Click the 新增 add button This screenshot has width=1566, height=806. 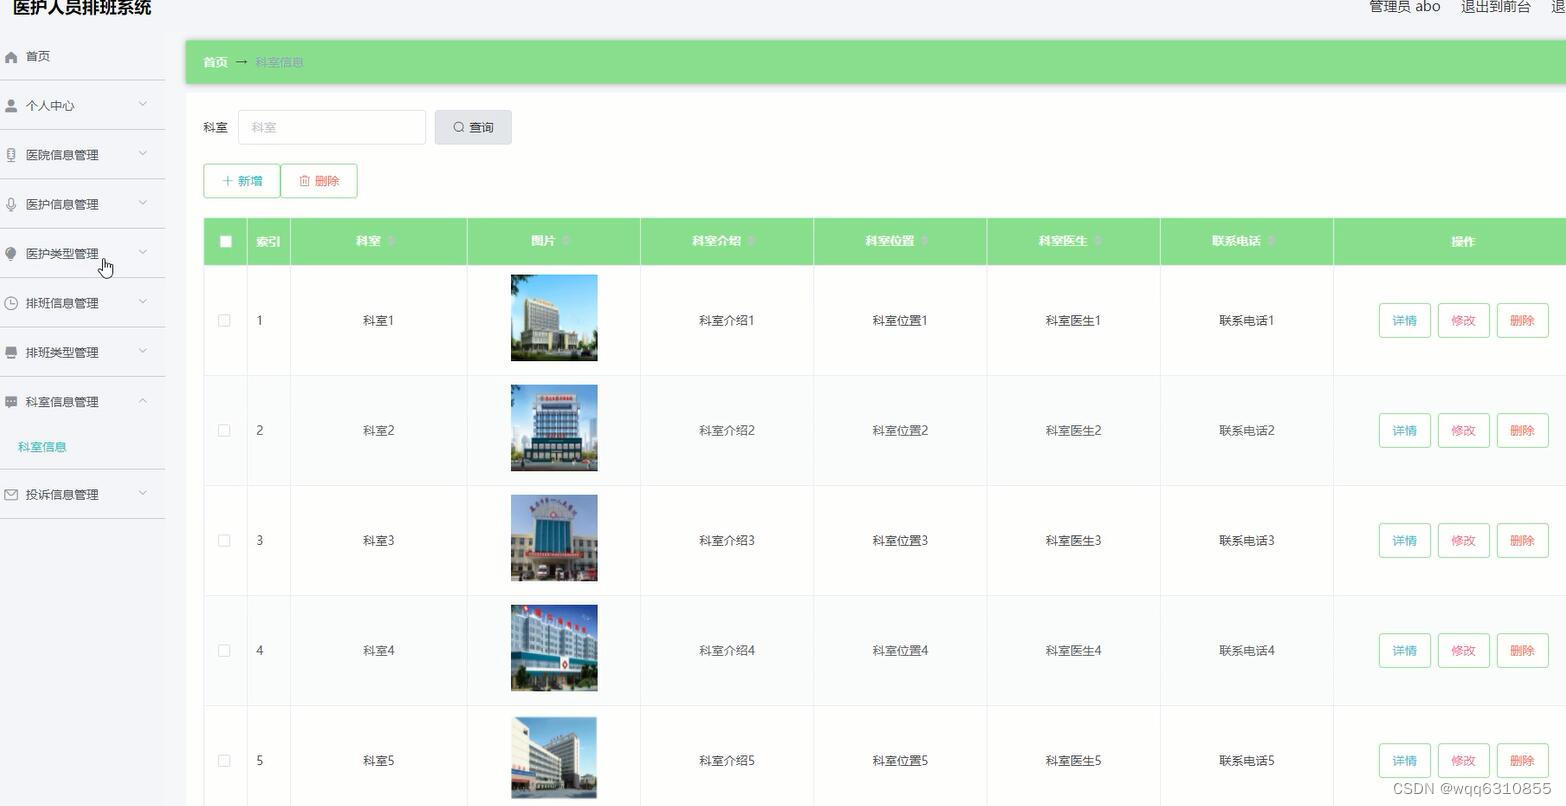coord(242,181)
